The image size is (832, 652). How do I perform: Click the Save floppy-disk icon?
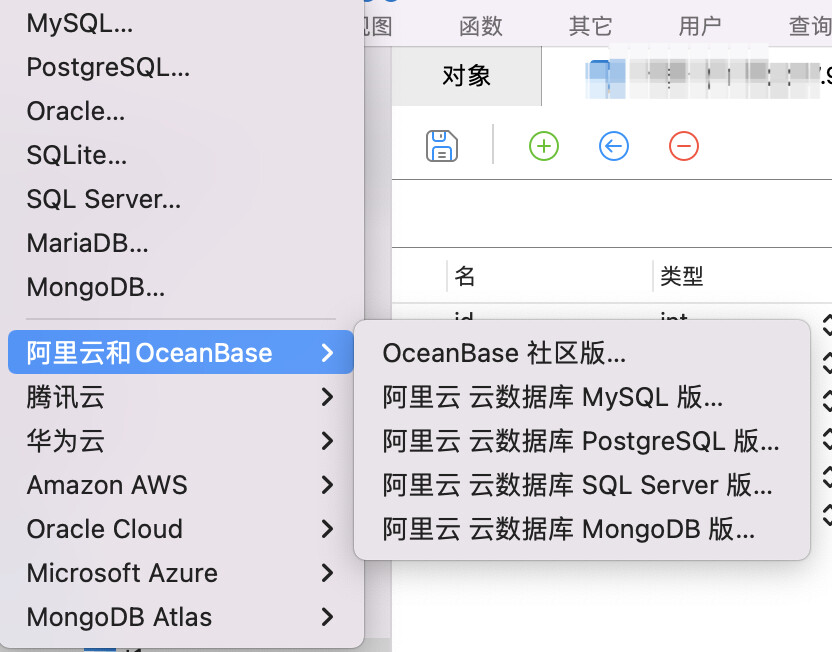click(x=441, y=146)
